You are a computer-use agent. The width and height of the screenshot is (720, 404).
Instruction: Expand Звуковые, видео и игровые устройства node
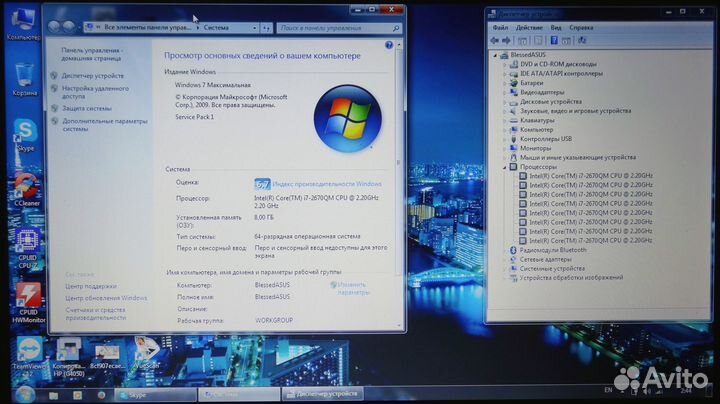point(505,111)
